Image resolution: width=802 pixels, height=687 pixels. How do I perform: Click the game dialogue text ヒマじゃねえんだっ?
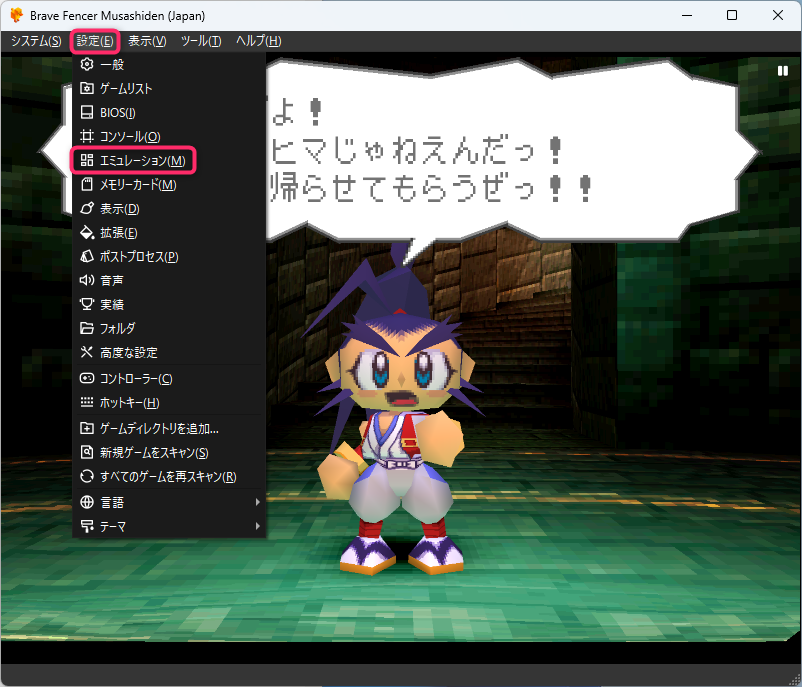[x=416, y=151]
